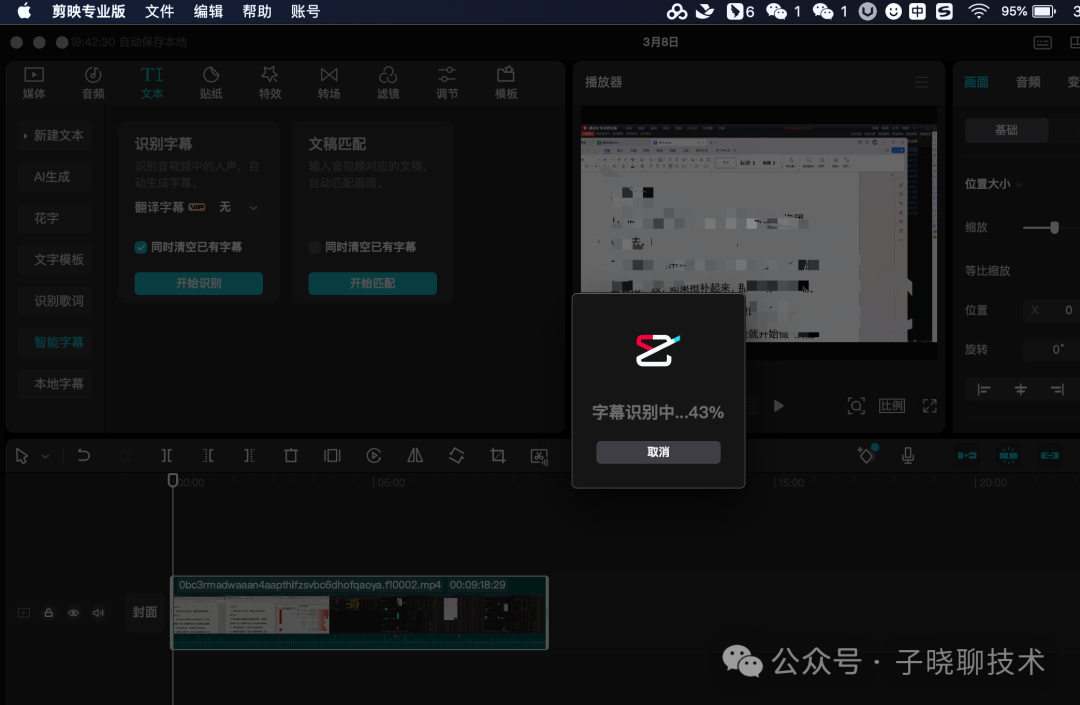The height and width of the screenshot is (705, 1080).
Task: Click the align left icon in properties panel
Action: [x=984, y=390]
